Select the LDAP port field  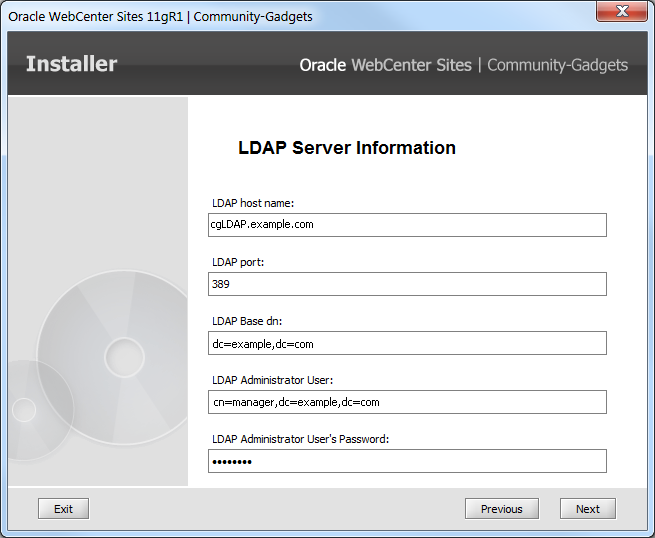pos(407,284)
